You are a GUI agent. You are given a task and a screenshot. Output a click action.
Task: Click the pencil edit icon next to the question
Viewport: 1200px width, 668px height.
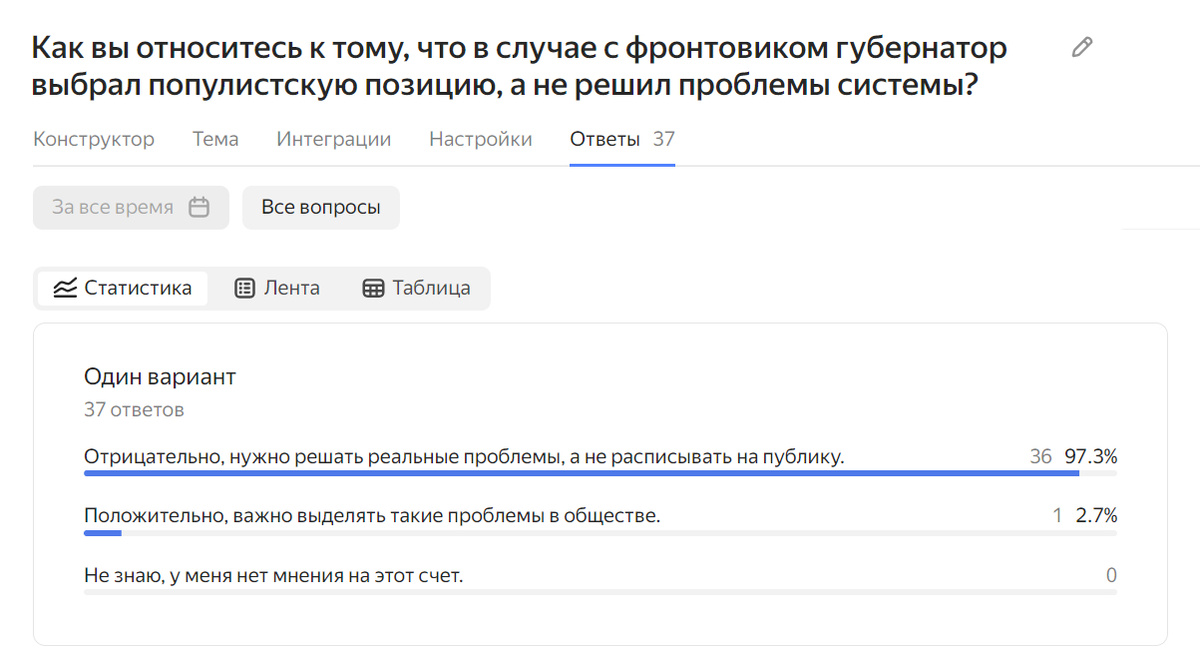pos(1080,46)
